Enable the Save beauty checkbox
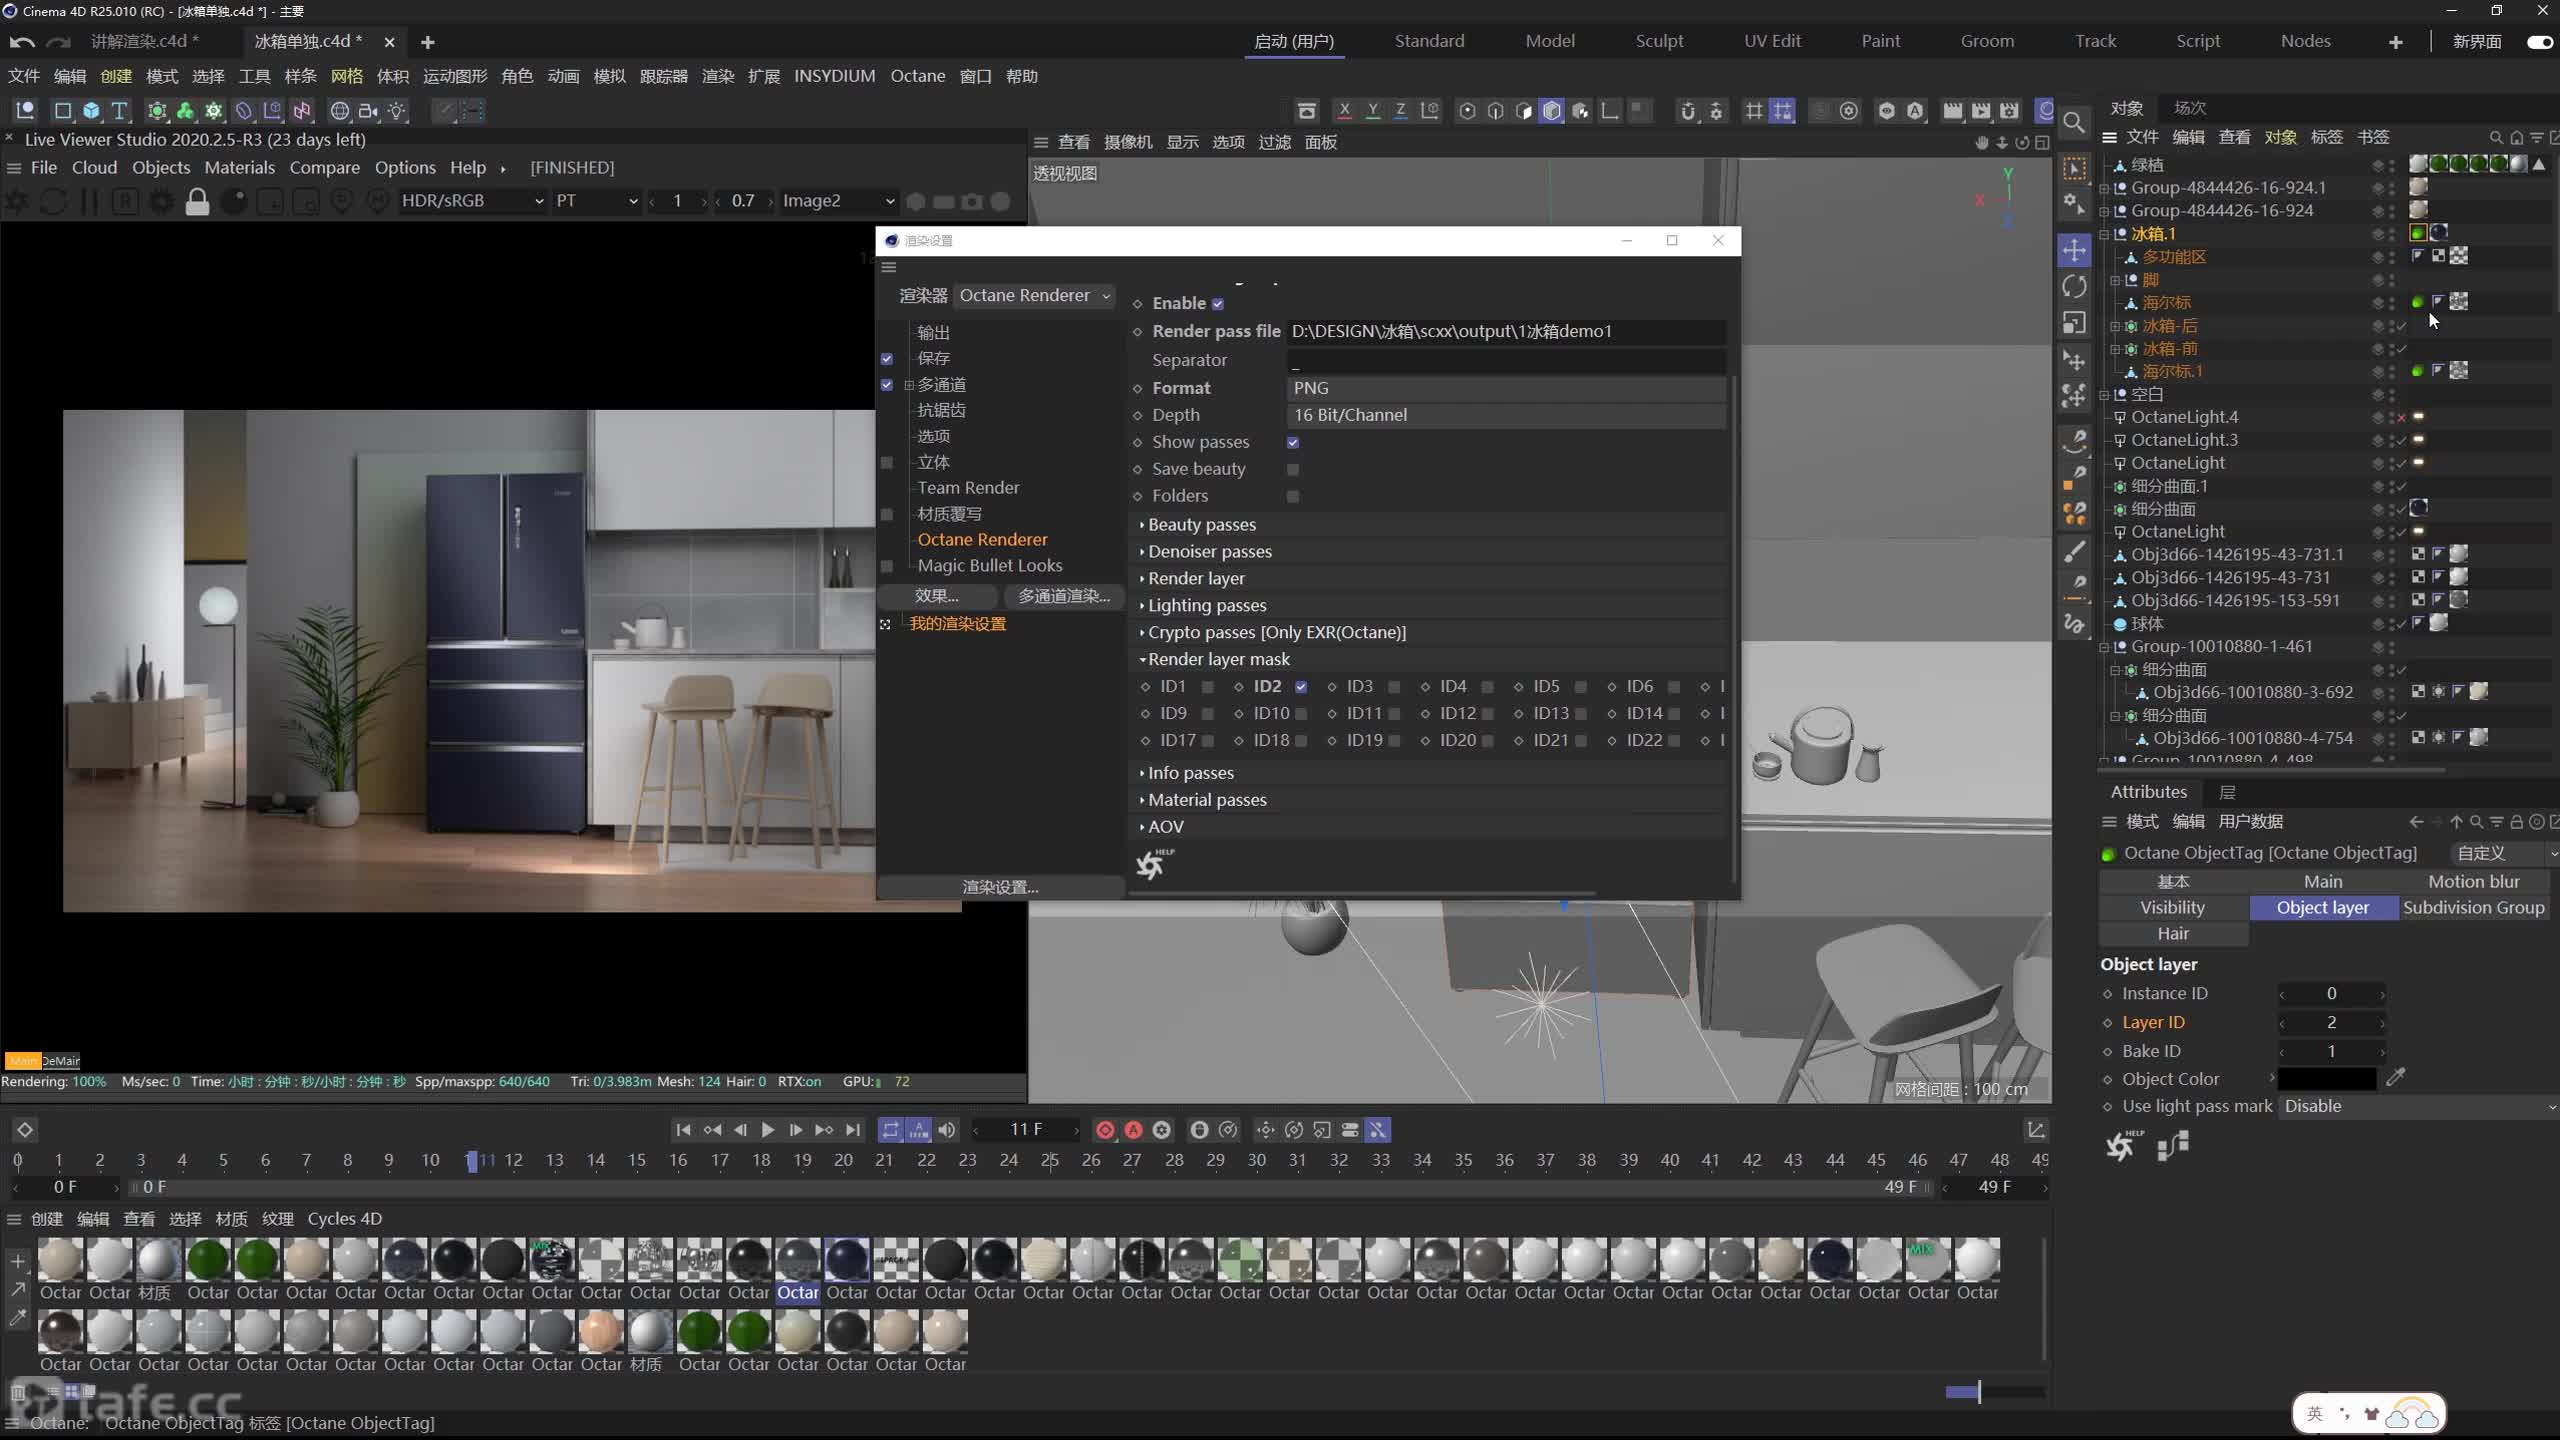 [x=1293, y=469]
